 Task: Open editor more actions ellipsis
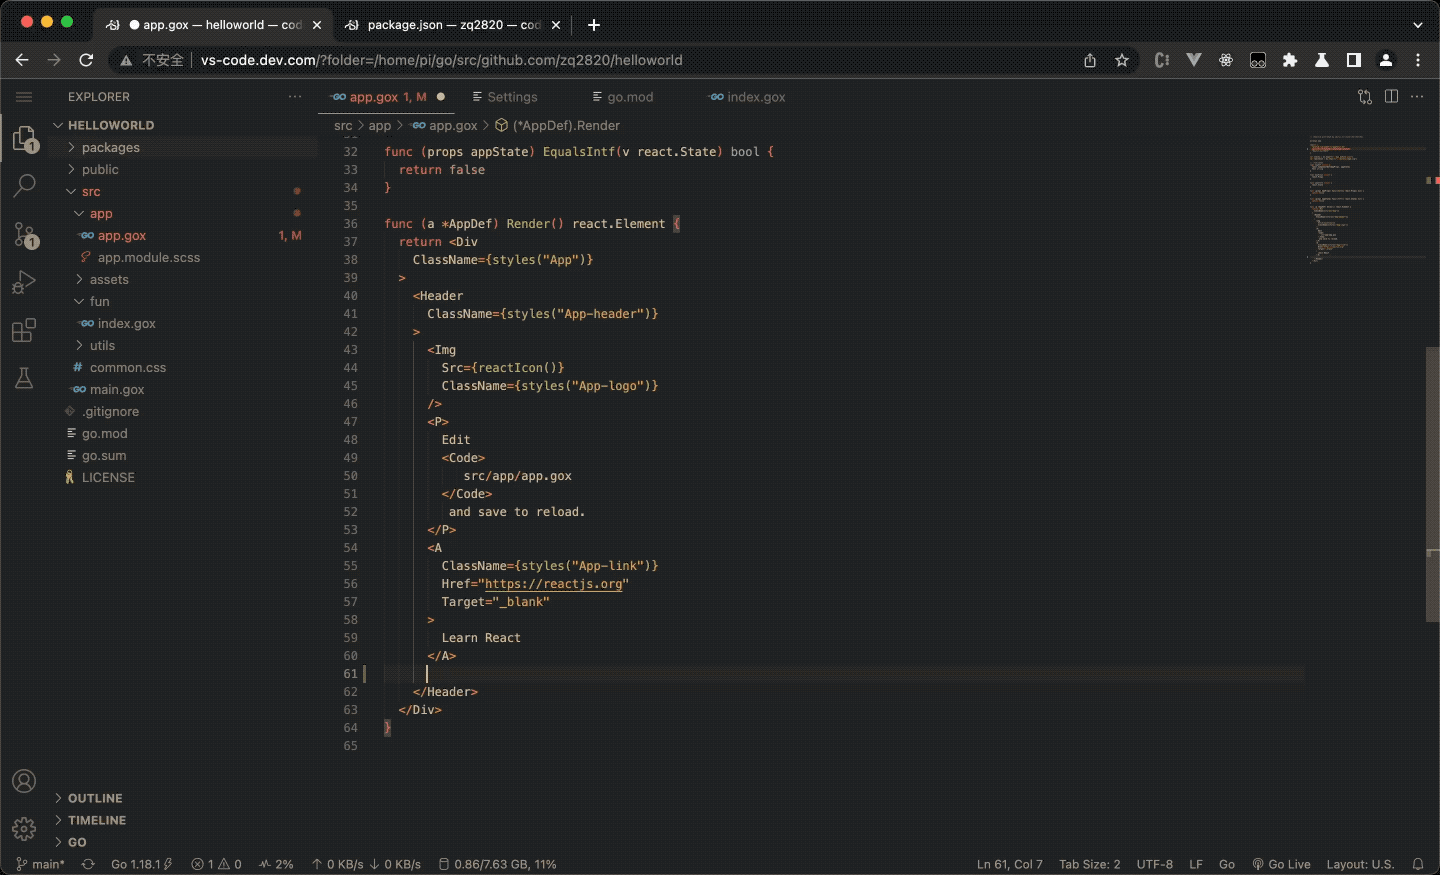(x=1417, y=97)
